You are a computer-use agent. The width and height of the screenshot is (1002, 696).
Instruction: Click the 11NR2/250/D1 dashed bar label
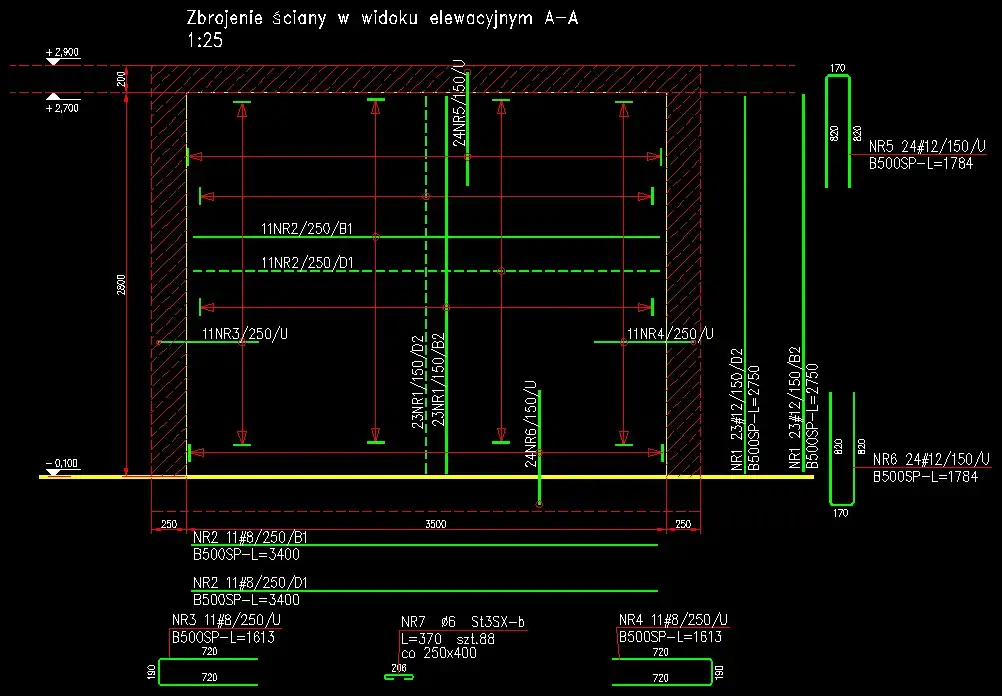pos(307,263)
